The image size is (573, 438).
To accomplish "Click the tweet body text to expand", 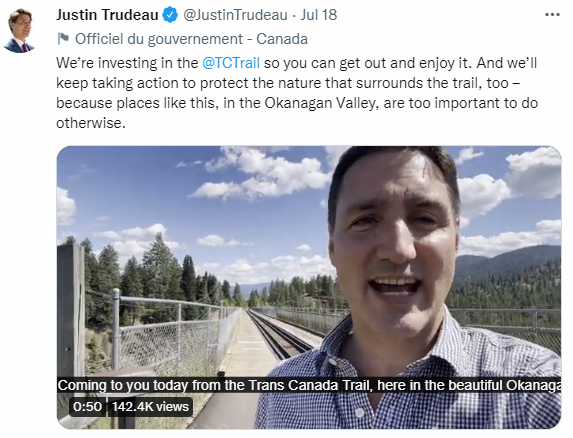I will click(x=297, y=93).
